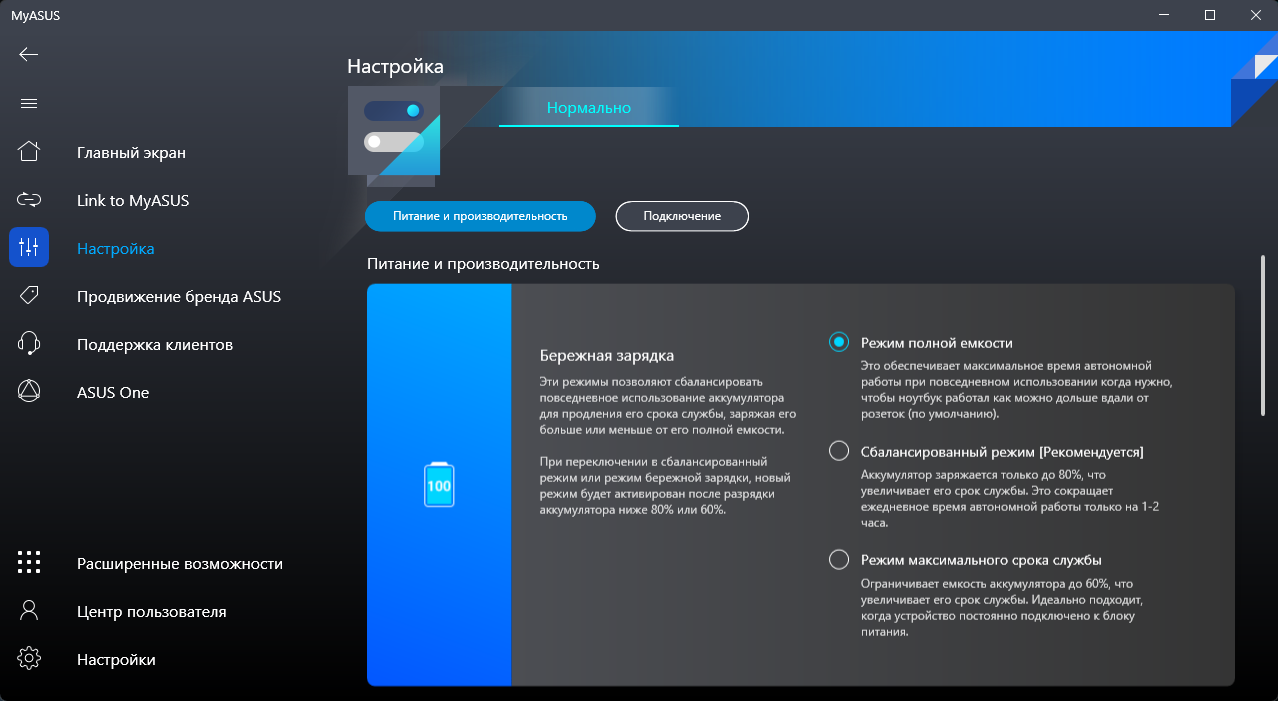Select Настройка in the sidebar

coord(115,249)
